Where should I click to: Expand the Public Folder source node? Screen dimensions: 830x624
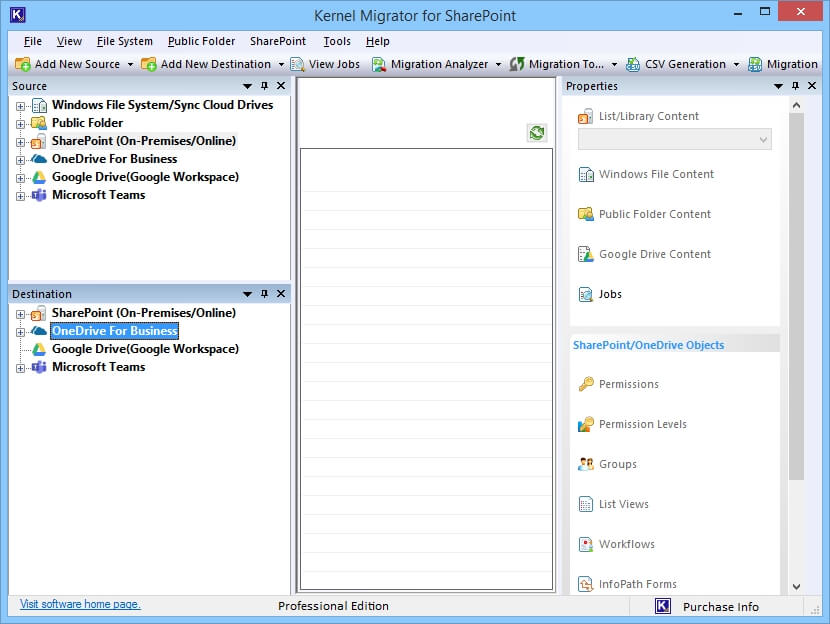(x=20, y=124)
